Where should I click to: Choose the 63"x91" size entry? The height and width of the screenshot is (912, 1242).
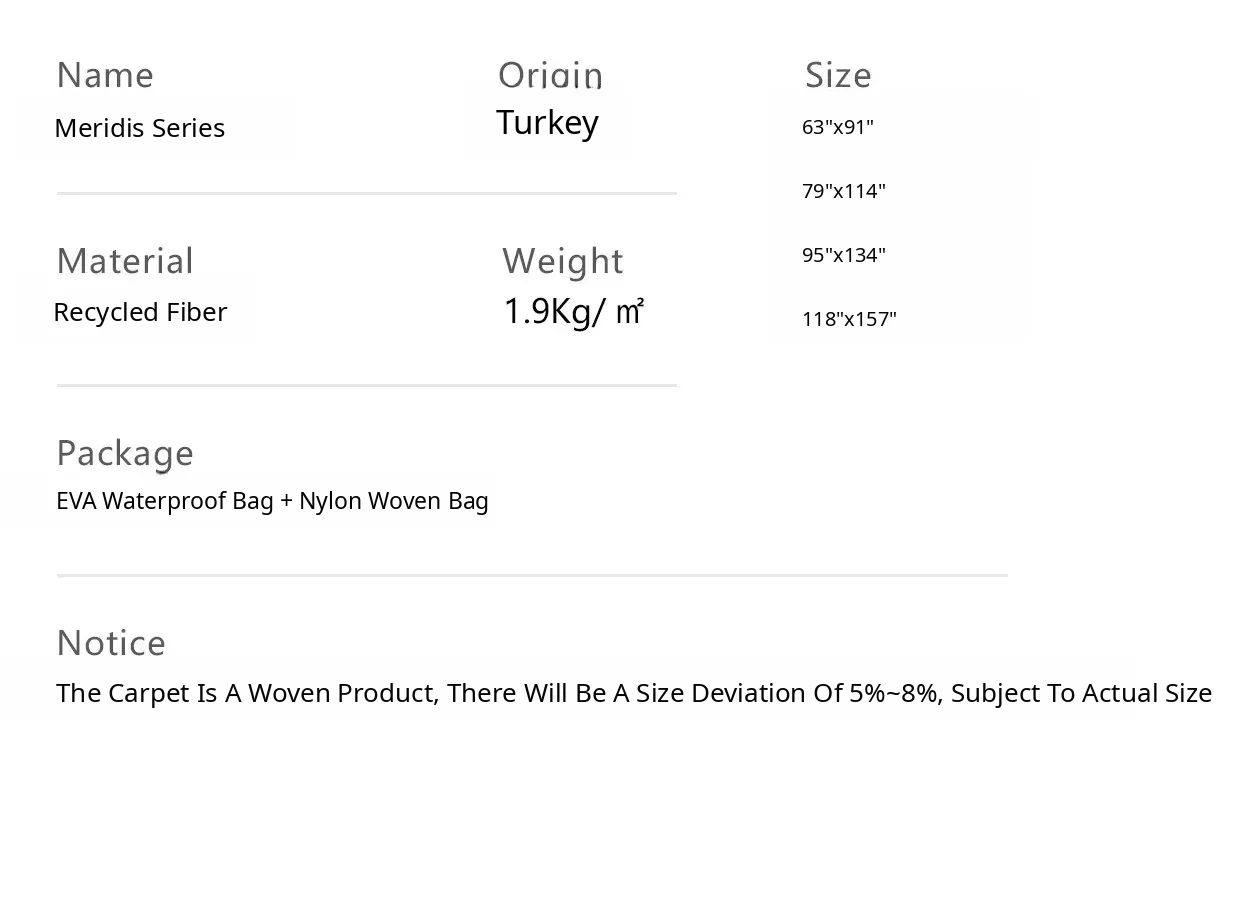click(x=838, y=127)
